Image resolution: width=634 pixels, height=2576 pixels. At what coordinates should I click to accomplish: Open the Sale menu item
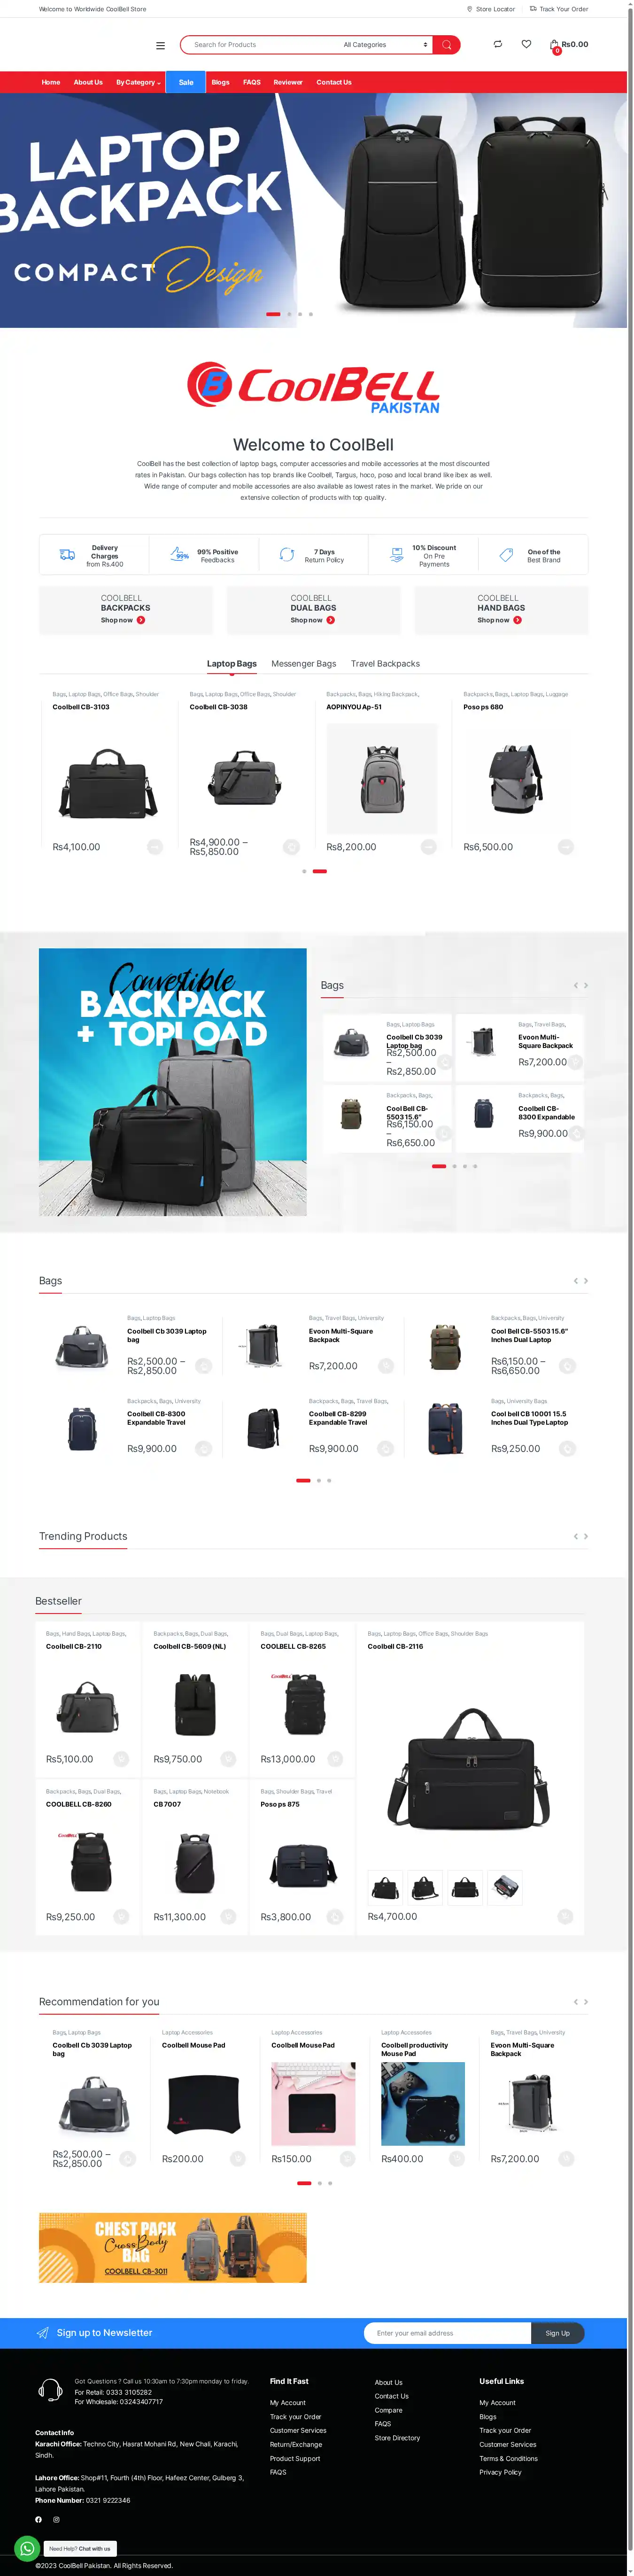click(186, 82)
